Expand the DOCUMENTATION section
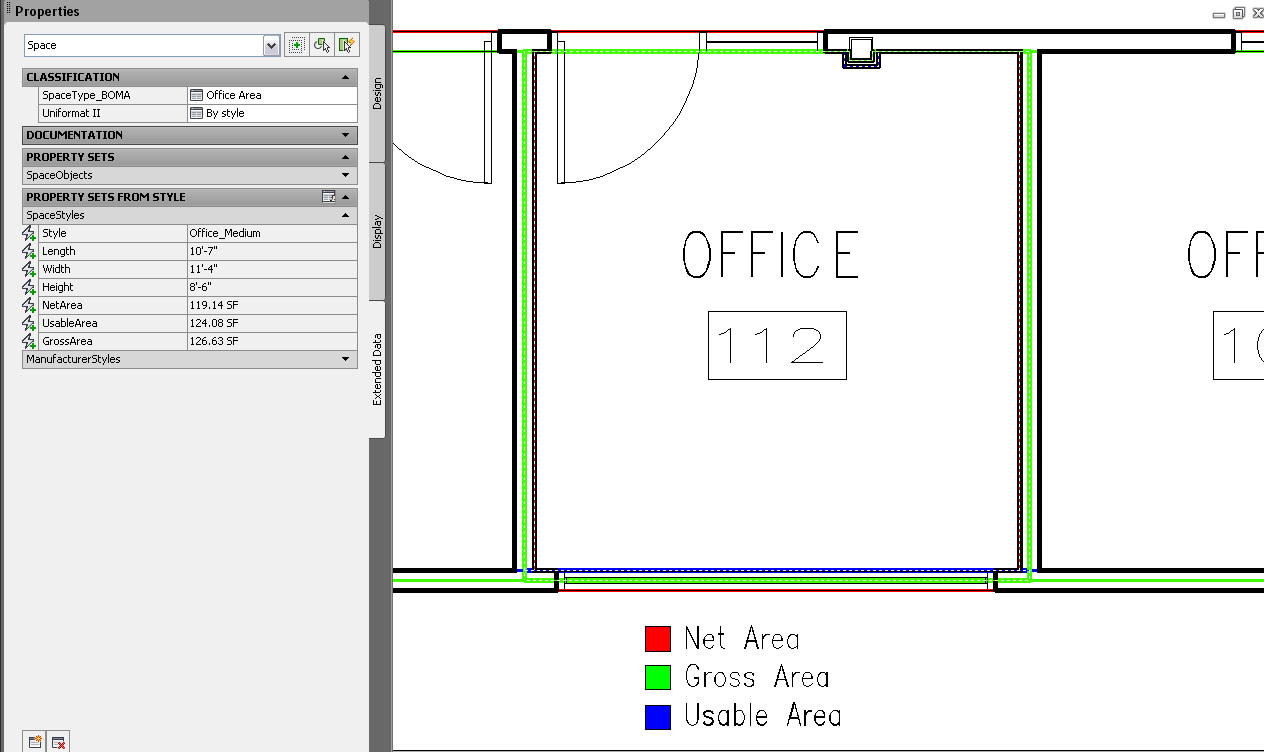 point(345,135)
